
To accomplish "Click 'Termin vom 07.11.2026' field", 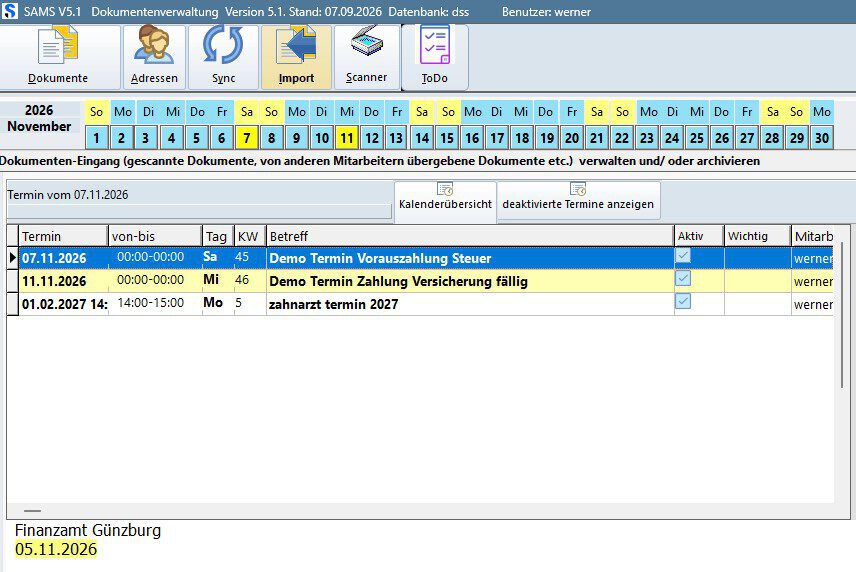I will click(199, 195).
